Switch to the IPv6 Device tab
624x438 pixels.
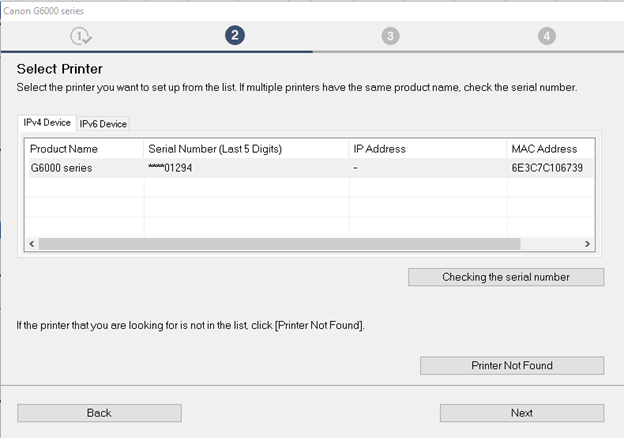tap(103, 124)
